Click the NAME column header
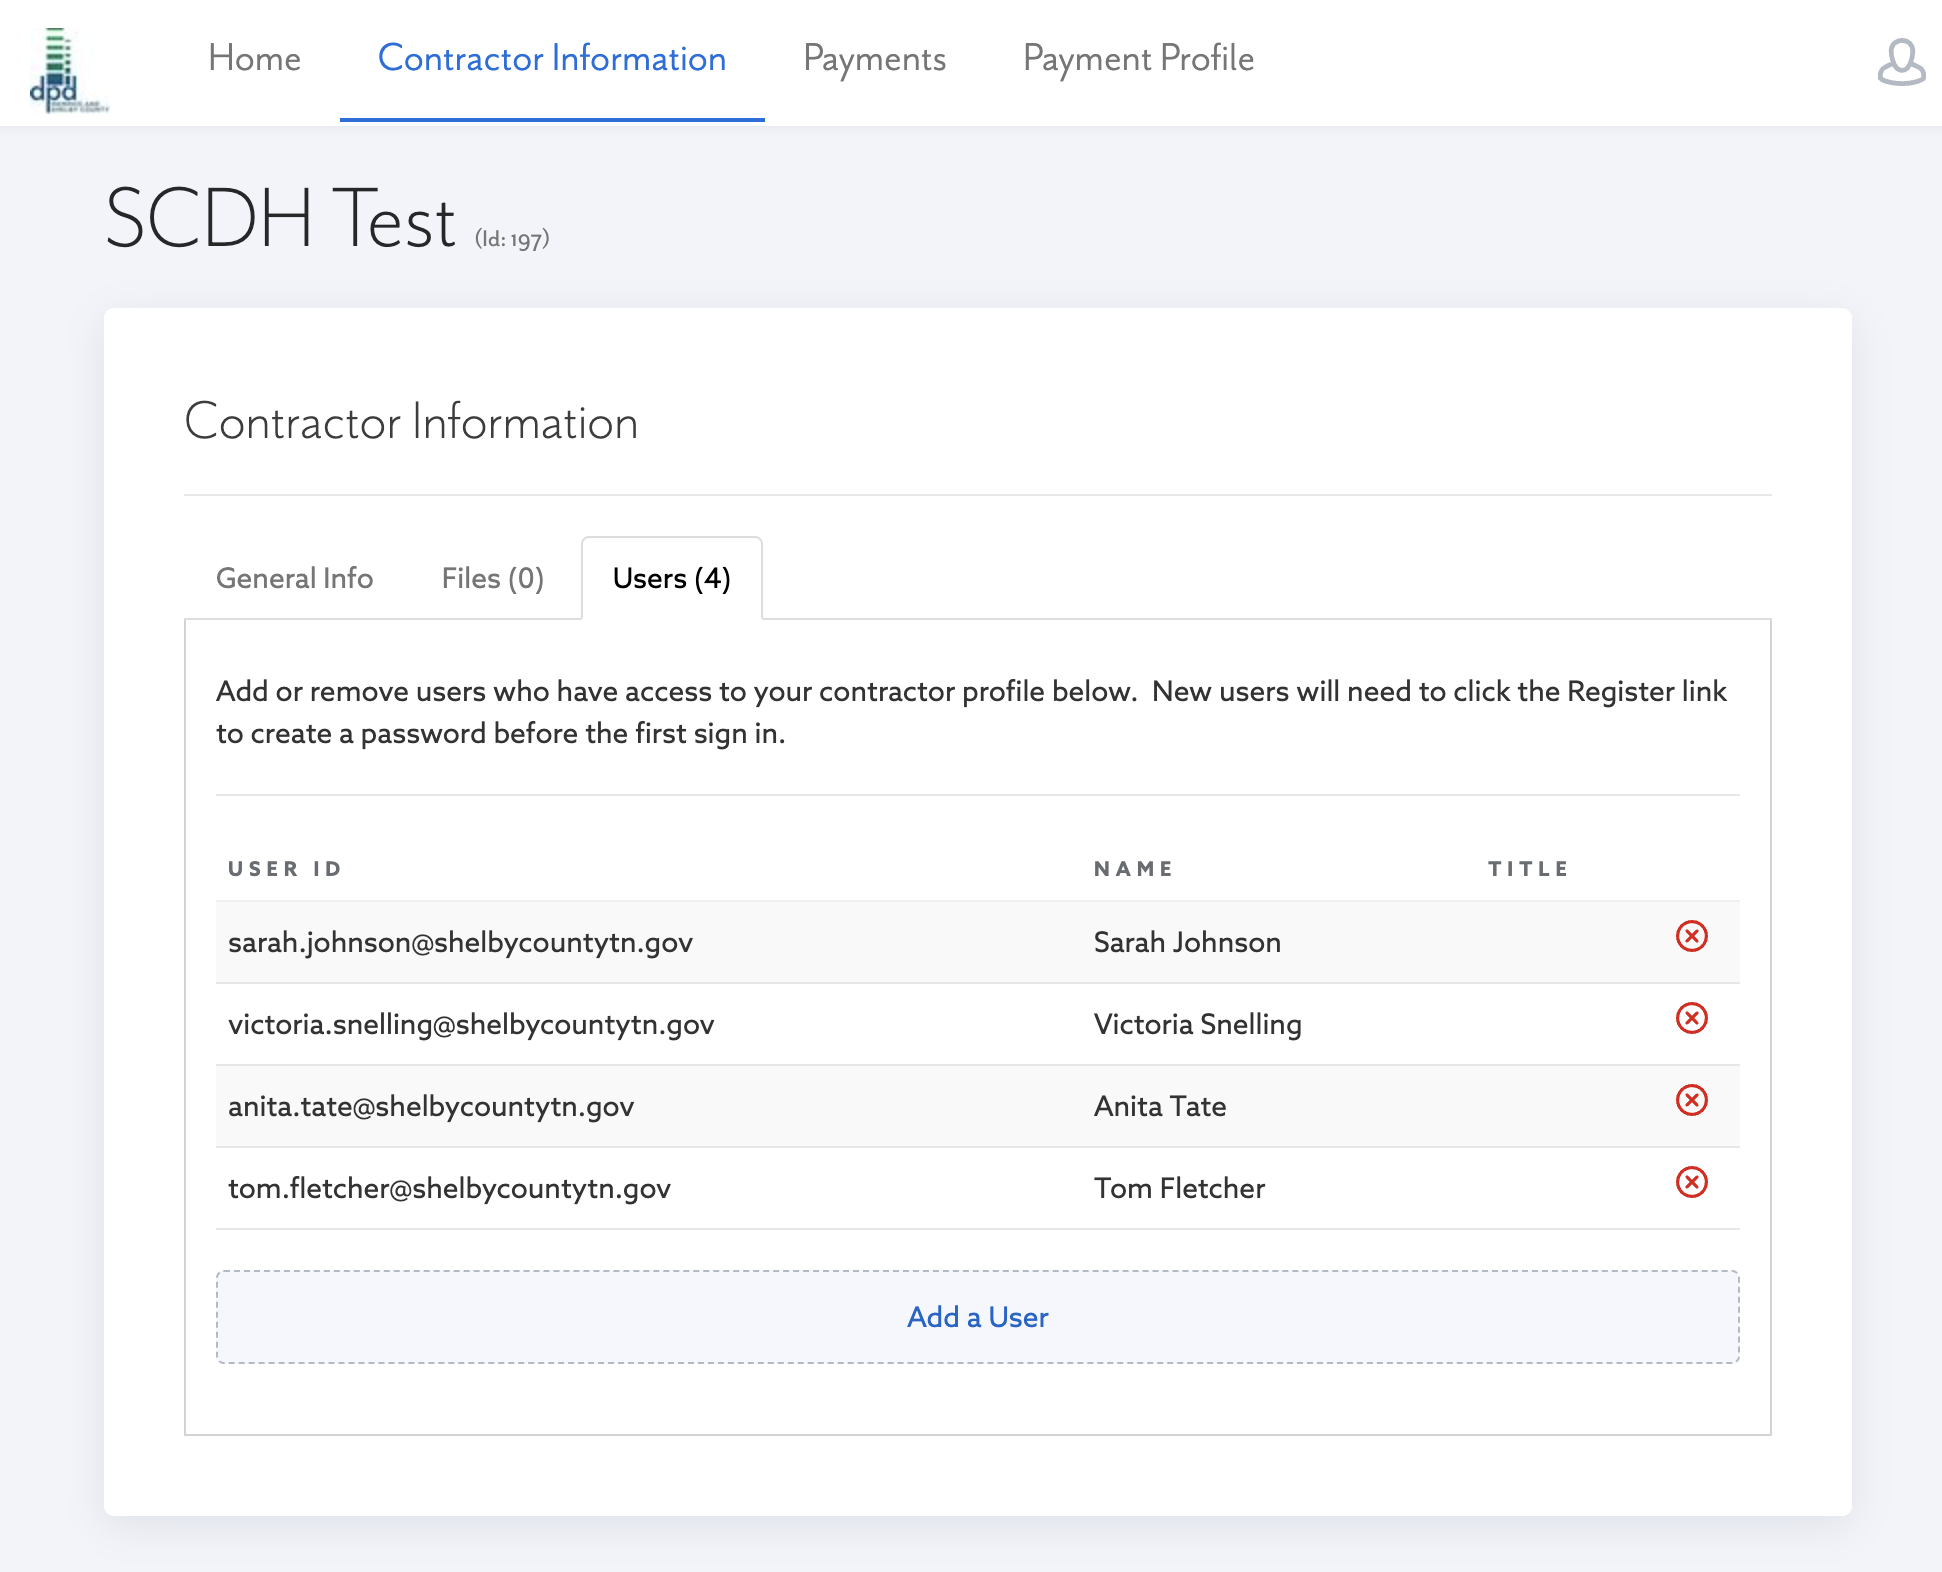The image size is (1942, 1572). point(1133,869)
